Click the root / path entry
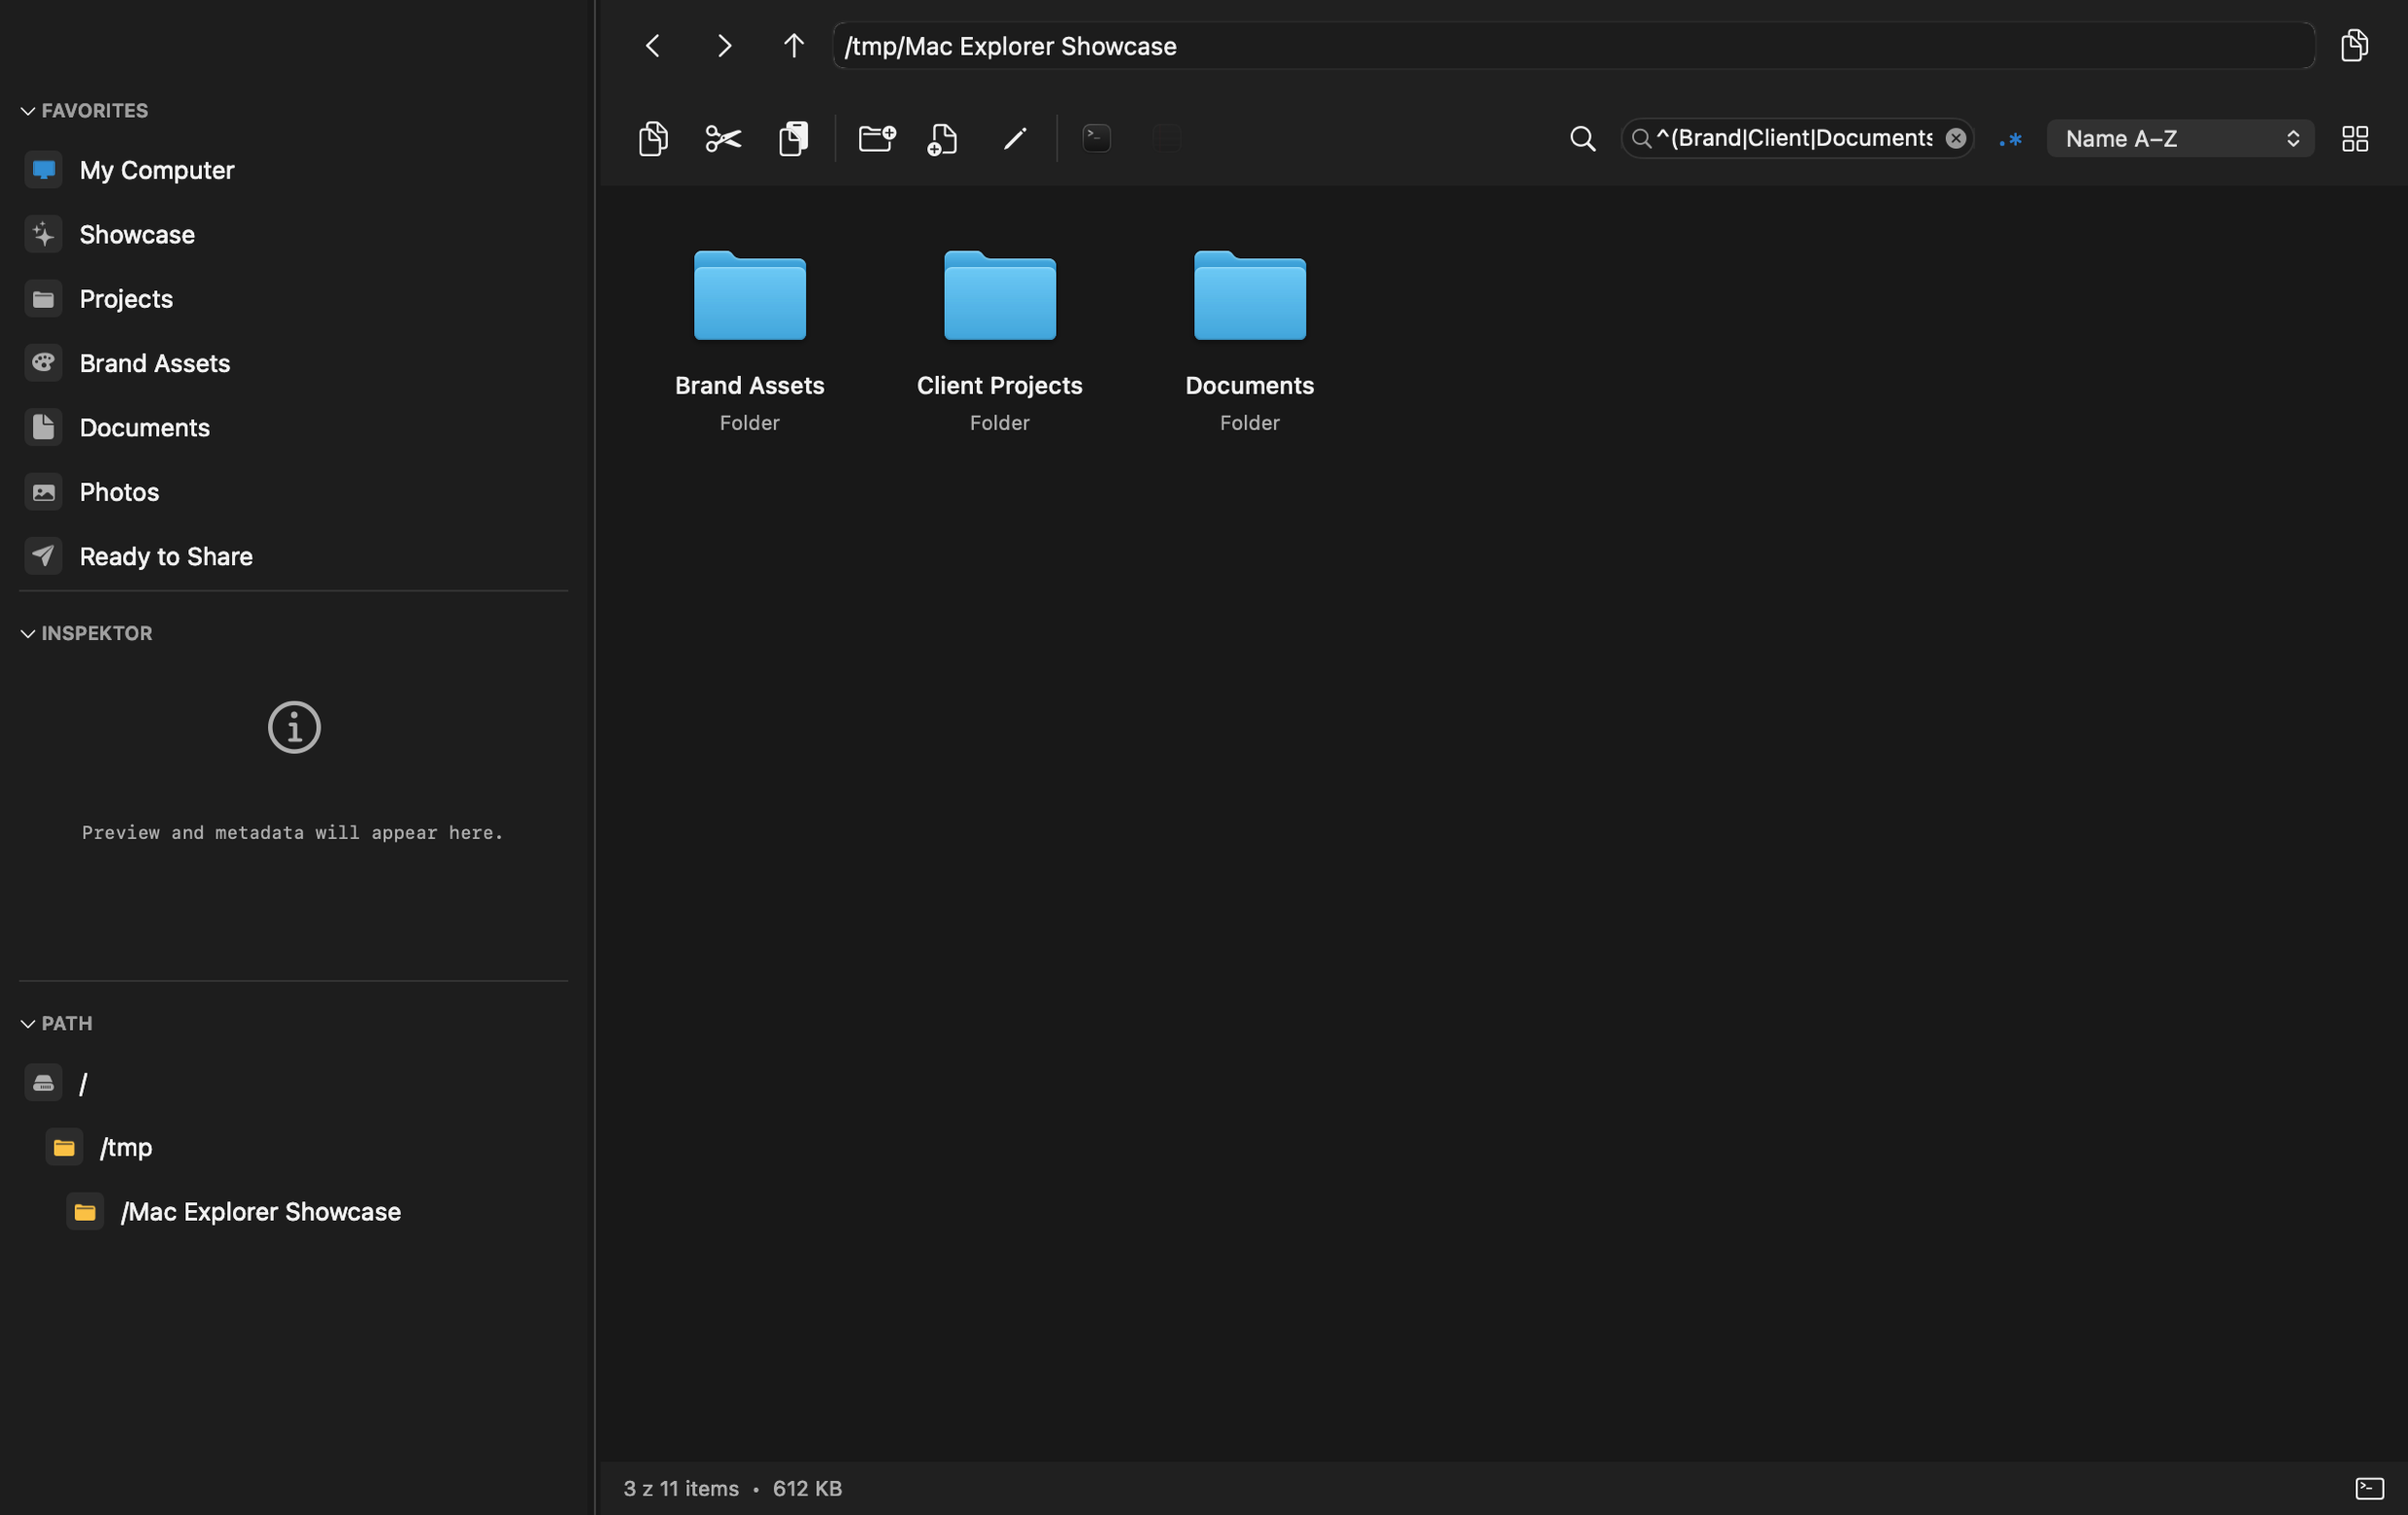Screen dimensions: 2408x1515 pos(83,1083)
